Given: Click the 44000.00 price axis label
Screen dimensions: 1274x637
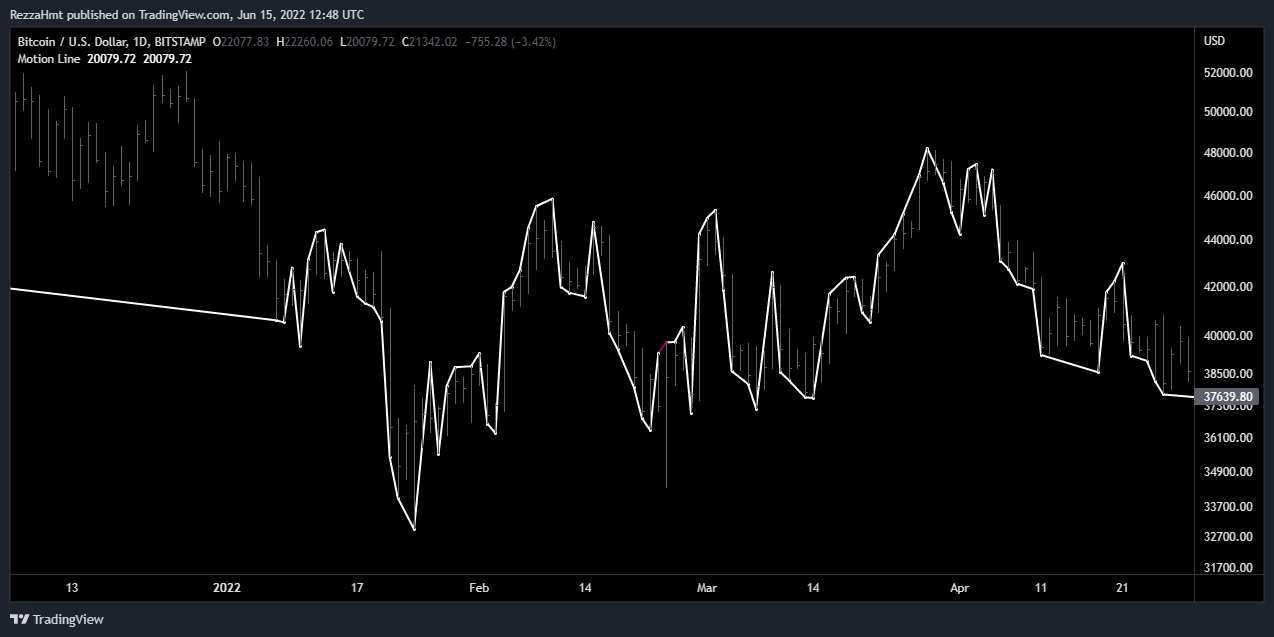Looking at the screenshot, I should click(x=1229, y=240).
